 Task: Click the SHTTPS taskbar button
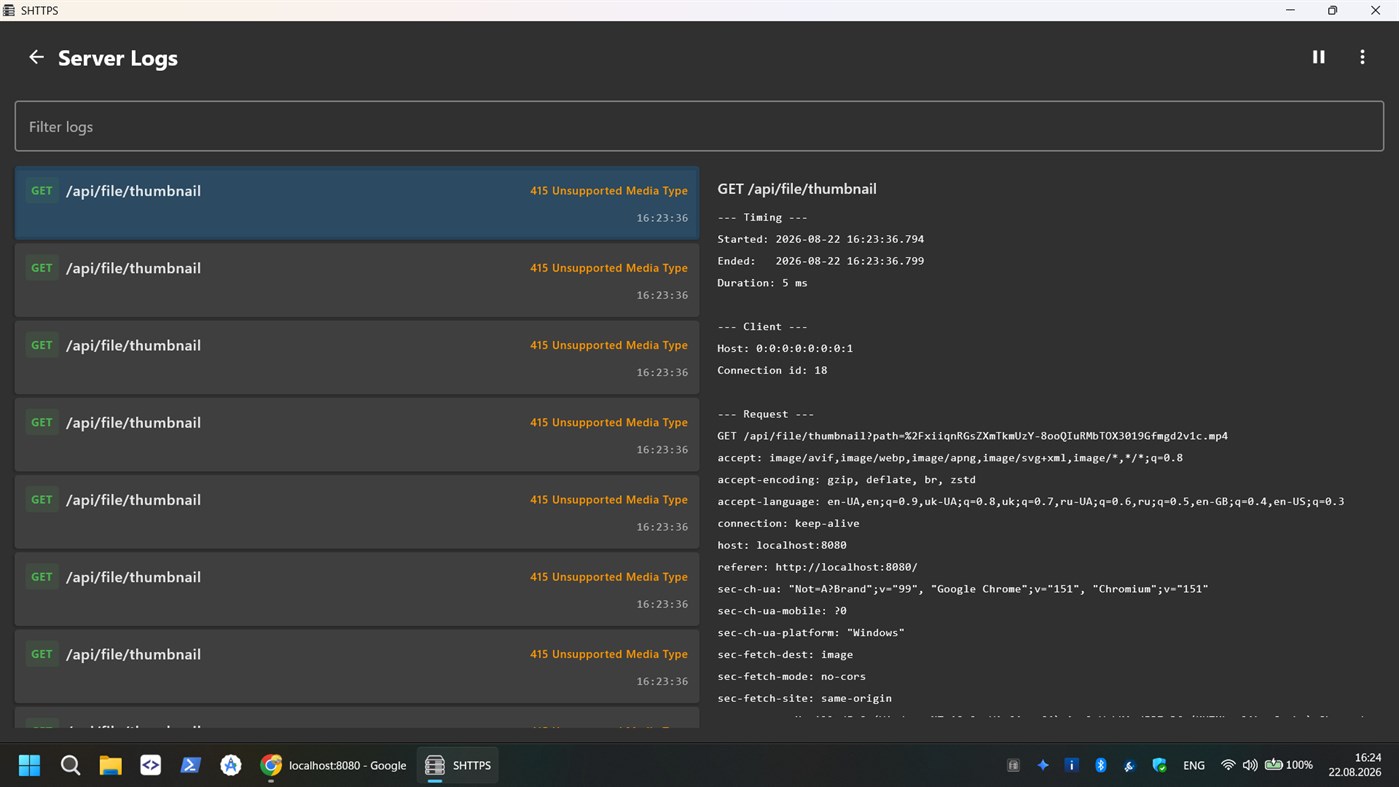coord(458,765)
